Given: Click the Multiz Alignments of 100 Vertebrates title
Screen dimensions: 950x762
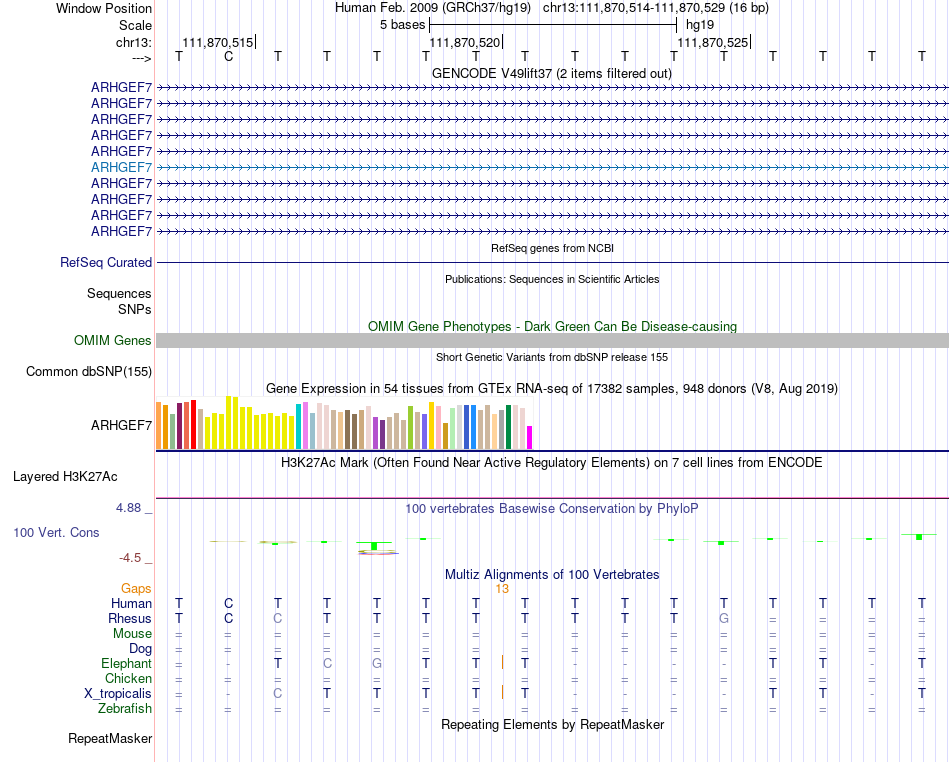Looking at the screenshot, I should tap(552, 574).
